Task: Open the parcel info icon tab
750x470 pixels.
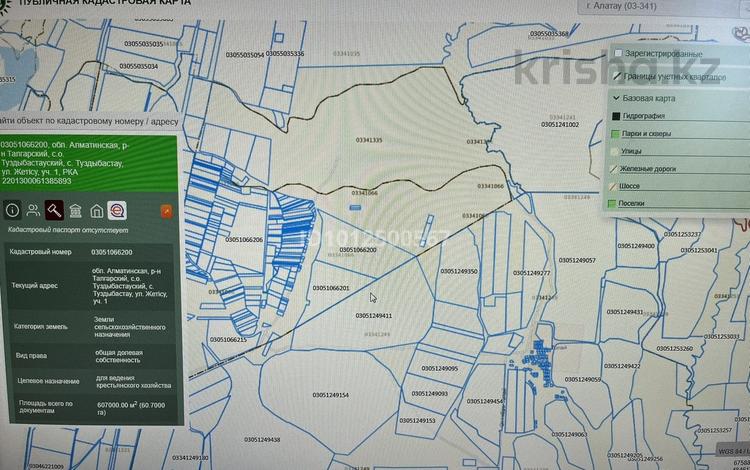Action: (12, 210)
